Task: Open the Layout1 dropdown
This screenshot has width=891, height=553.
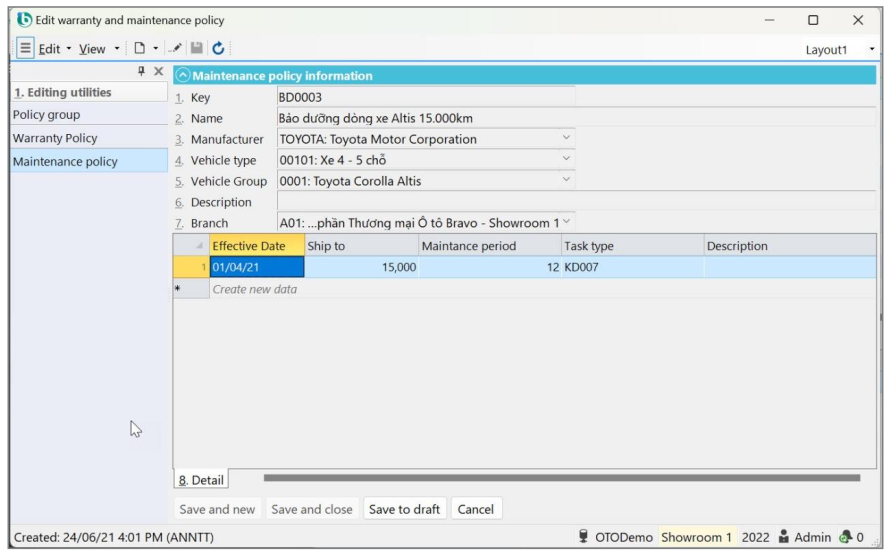Action: 871,48
